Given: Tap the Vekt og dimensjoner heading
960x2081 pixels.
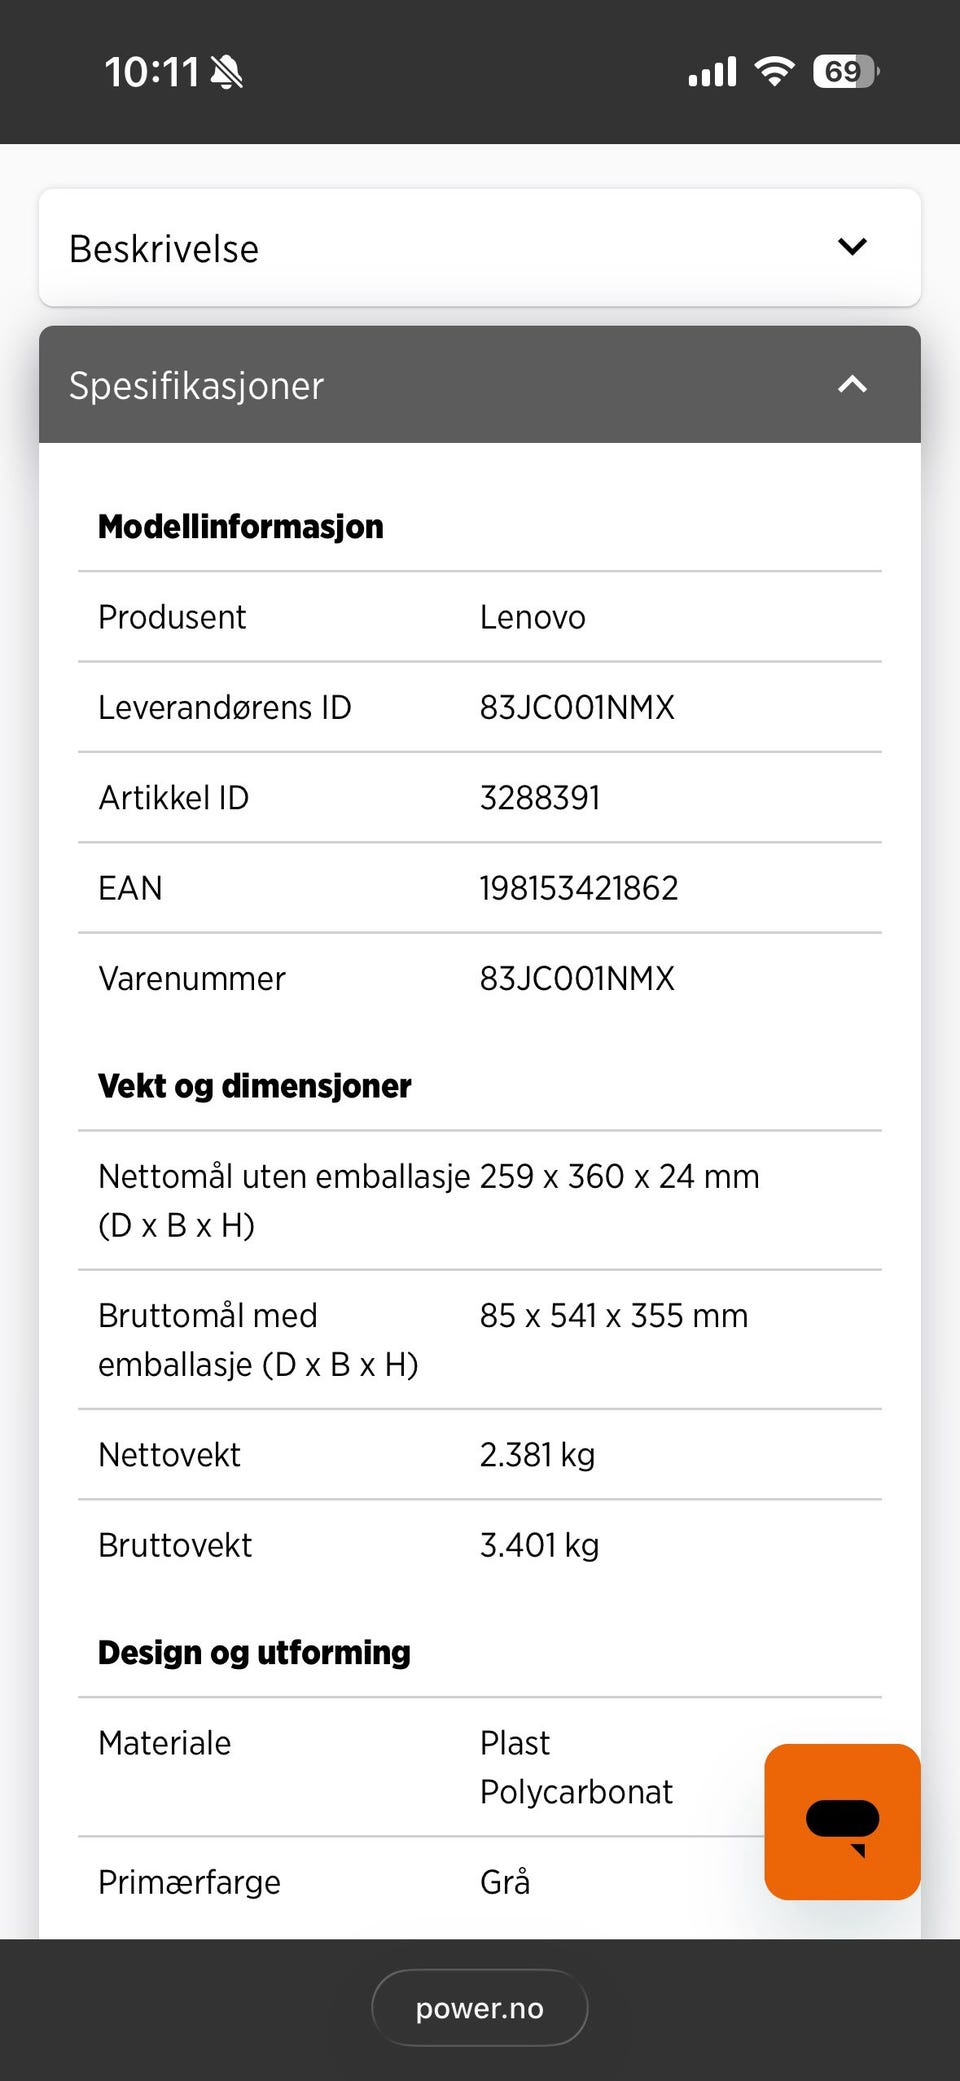Looking at the screenshot, I should (x=255, y=1086).
